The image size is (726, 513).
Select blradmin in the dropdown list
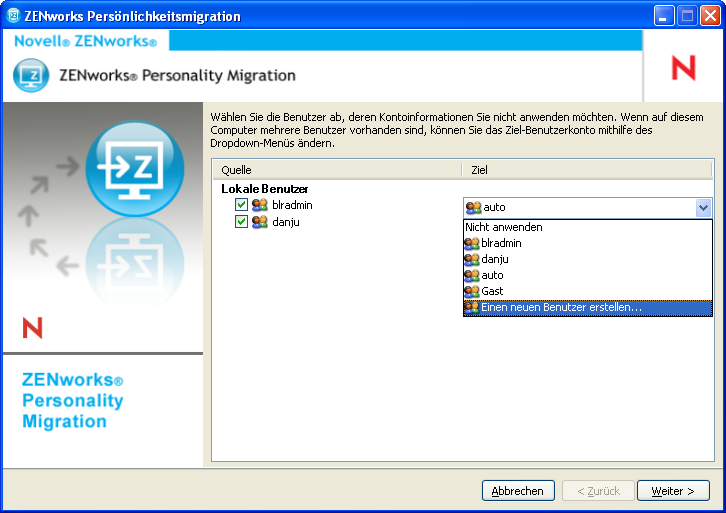click(x=588, y=243)
